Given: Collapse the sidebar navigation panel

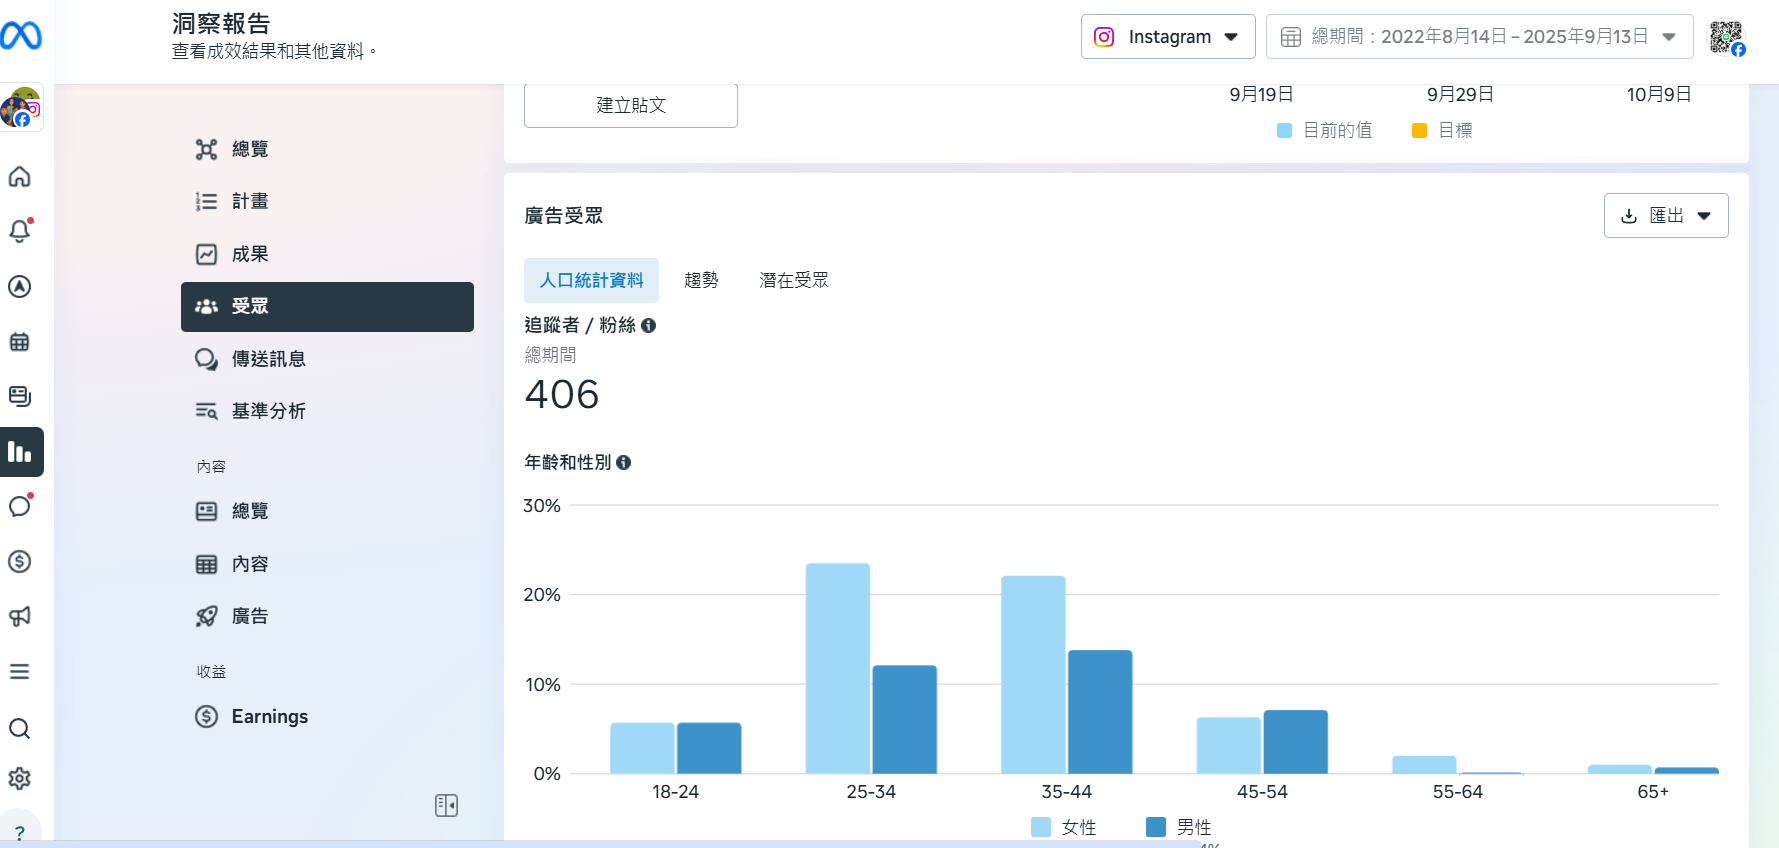Looking at the screenshot, I should point(446,805).
